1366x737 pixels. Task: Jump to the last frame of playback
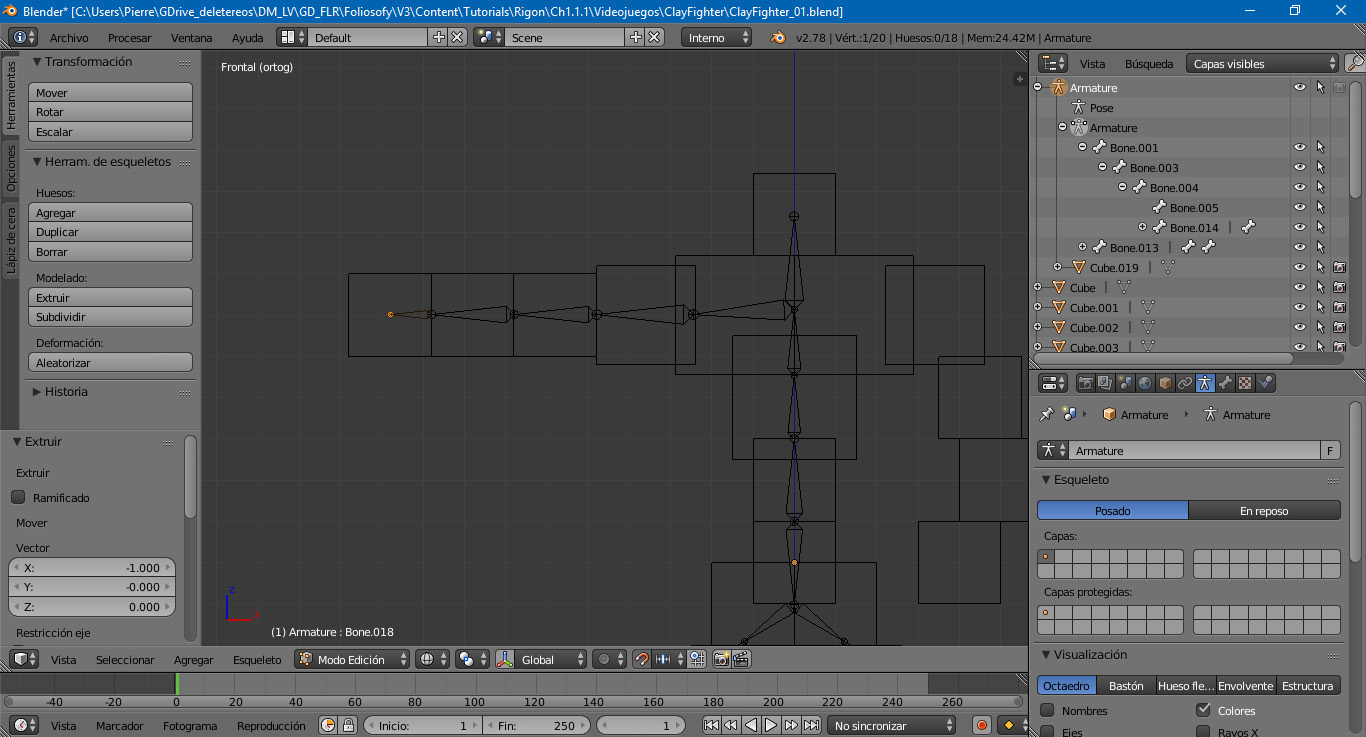tap(811, 725)
